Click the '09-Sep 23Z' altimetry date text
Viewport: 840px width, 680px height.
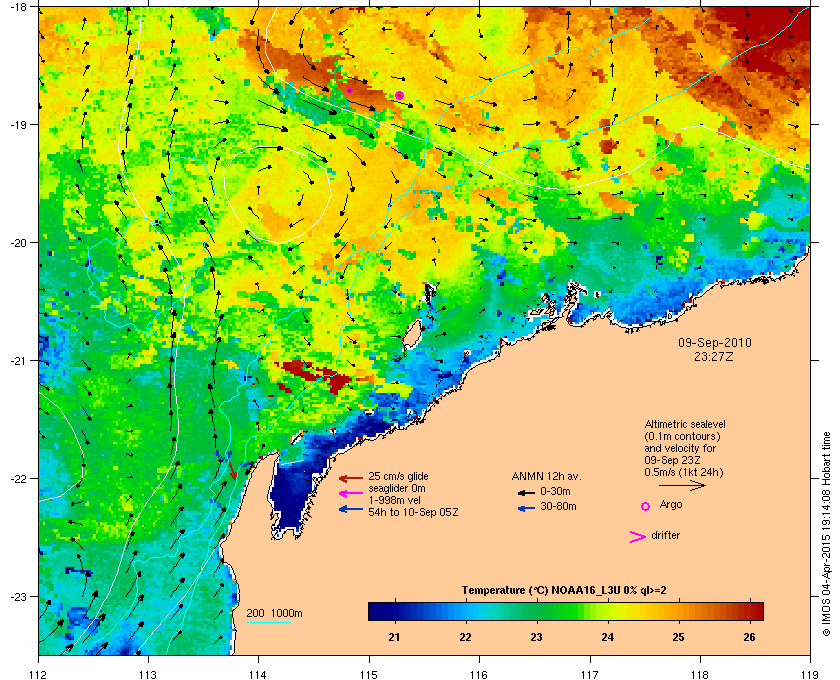tap(672, 460)
